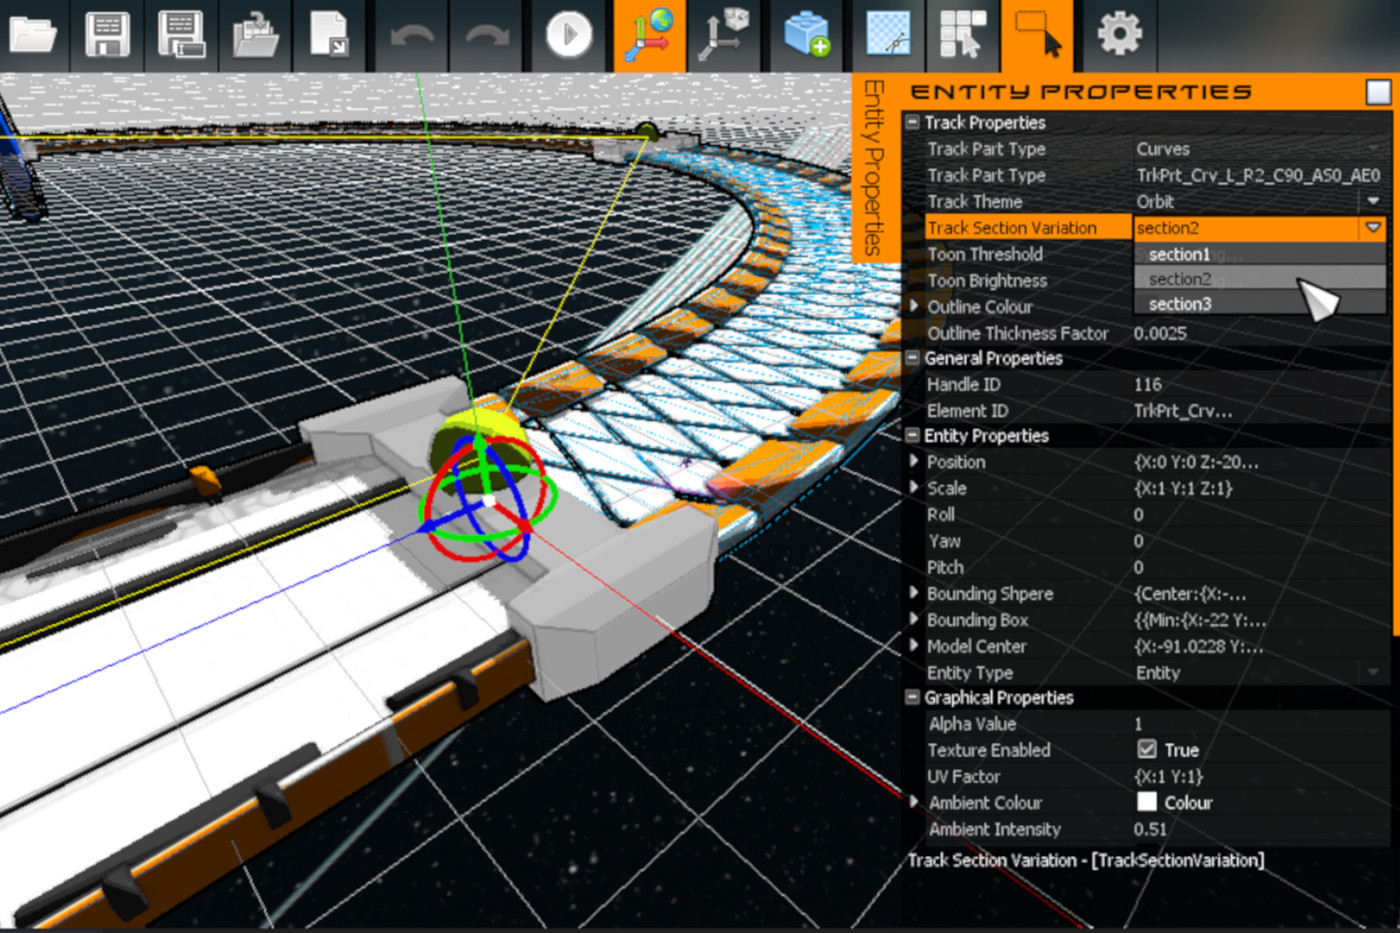Click the Ambient Colour white swatch
This screenshot has height=933, width=1400.
[x=1146, y=802]
